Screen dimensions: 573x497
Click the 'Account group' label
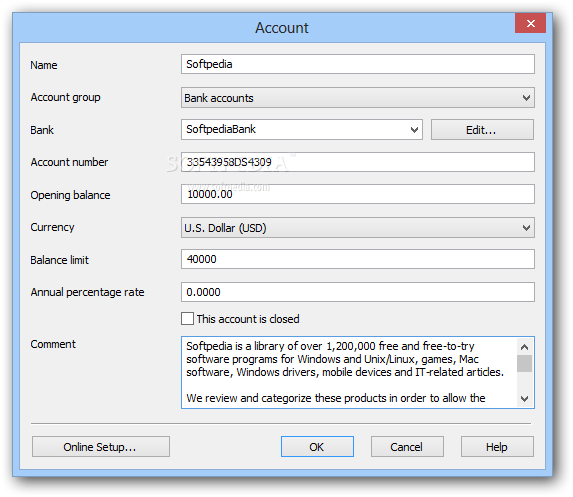coord(65,98)
